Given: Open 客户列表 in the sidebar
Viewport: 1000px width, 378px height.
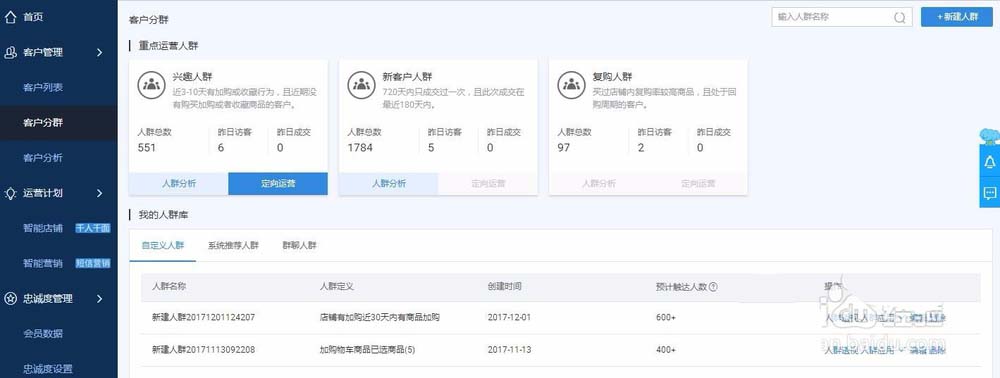Looking at the screenshot, I should pyautogui.click(x=43, y=87).
